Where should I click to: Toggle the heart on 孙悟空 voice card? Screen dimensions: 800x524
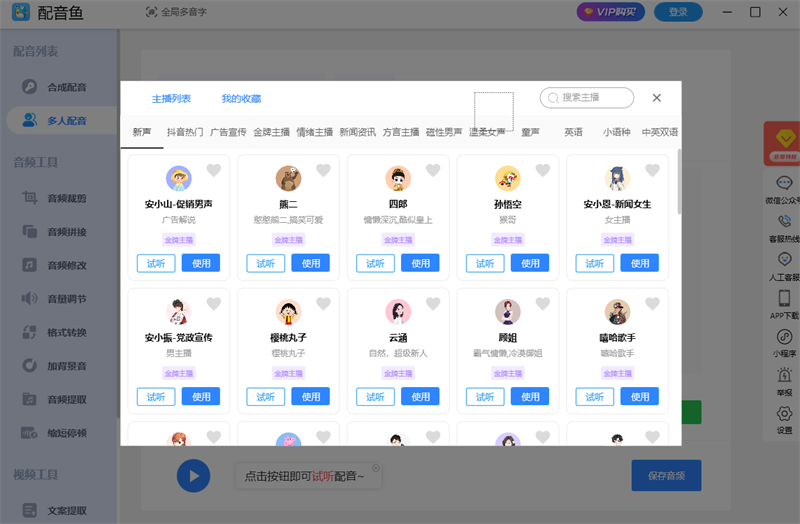(x=542, y=171)
